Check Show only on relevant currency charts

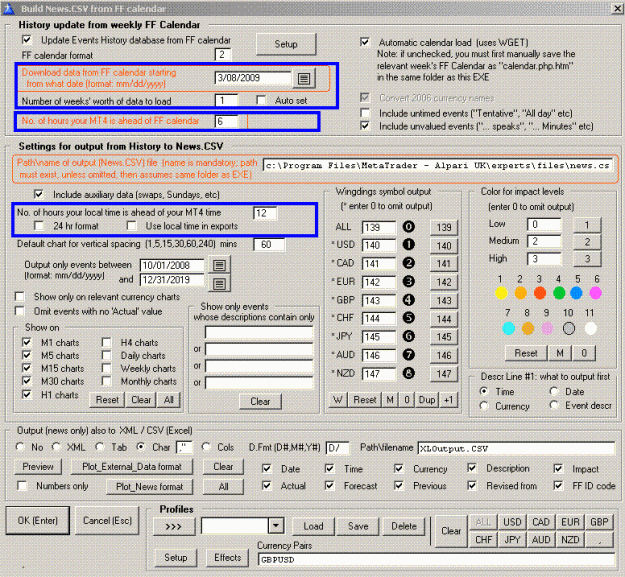20,296
